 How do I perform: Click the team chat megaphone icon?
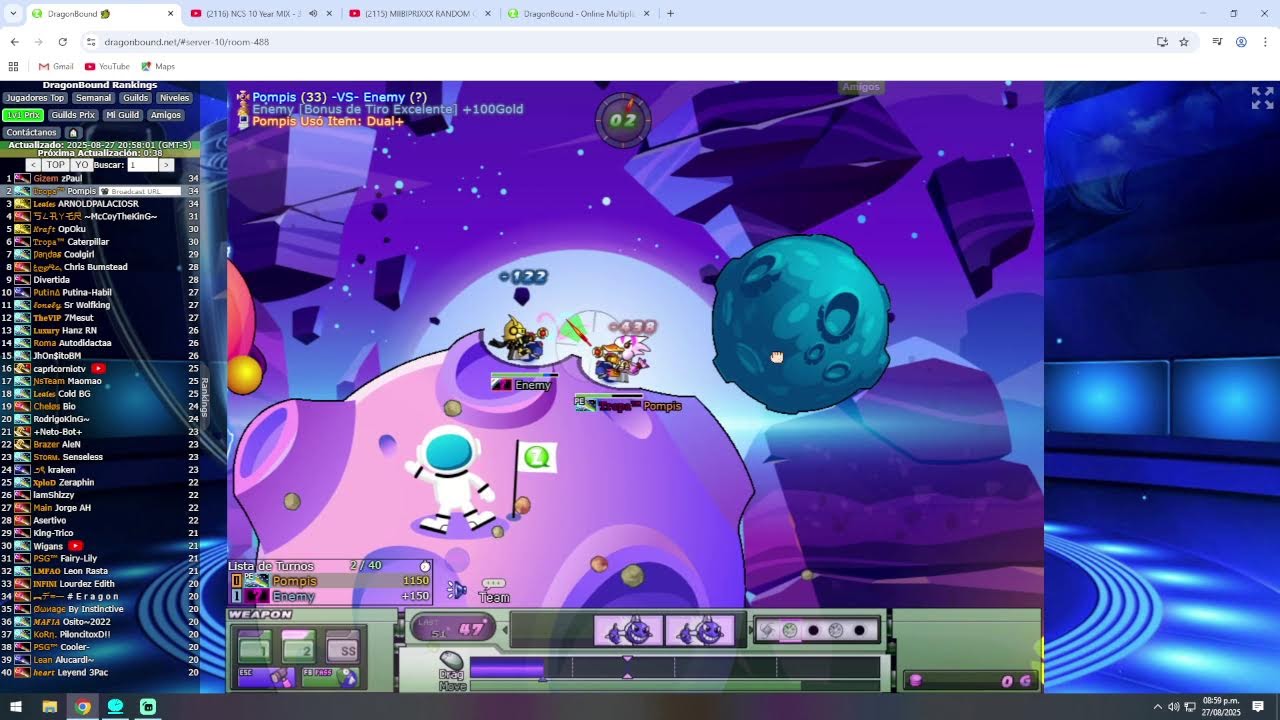pyautogui.click(x=456, y=589)
